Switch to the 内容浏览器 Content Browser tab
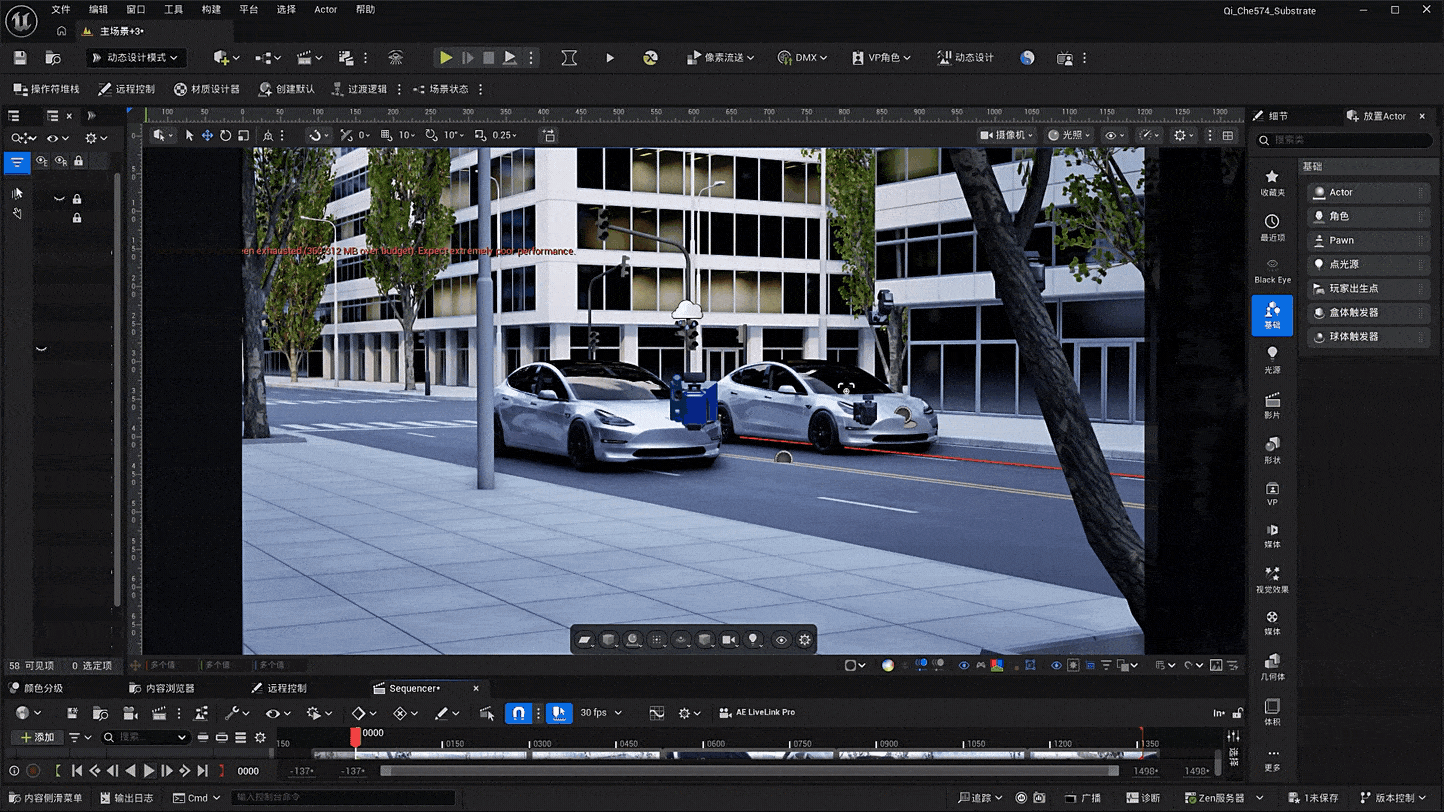Image resolution: width=1444 pixels, height=812 pixels. click(163, 688)
